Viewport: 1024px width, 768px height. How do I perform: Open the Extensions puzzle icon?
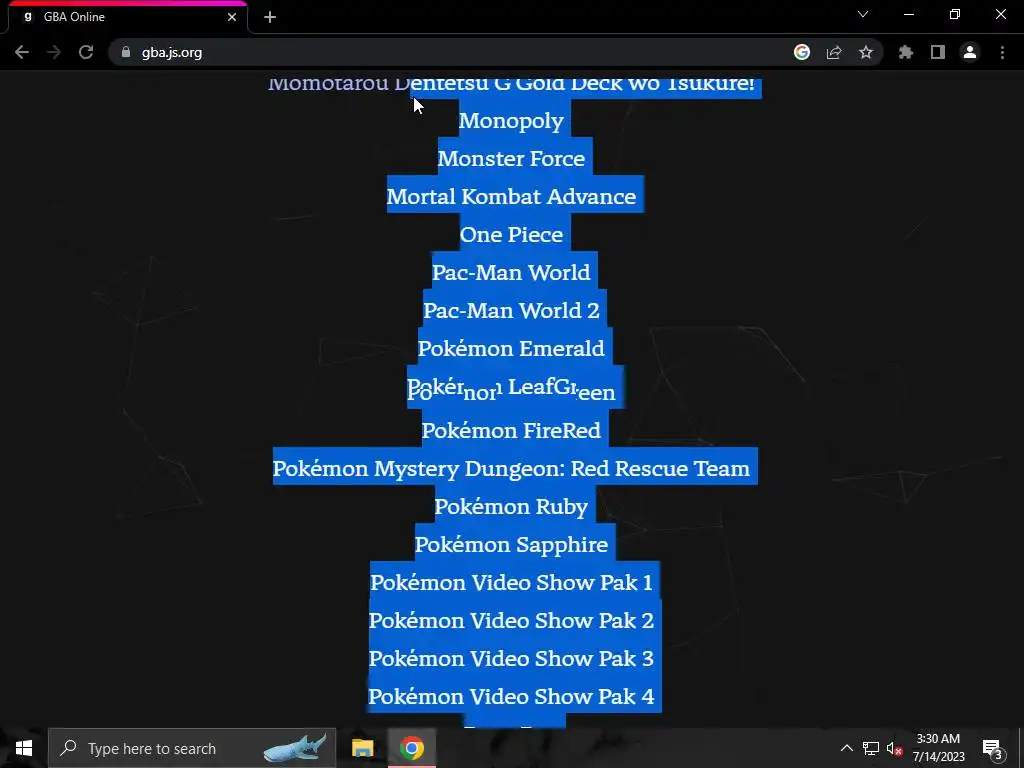906,52
